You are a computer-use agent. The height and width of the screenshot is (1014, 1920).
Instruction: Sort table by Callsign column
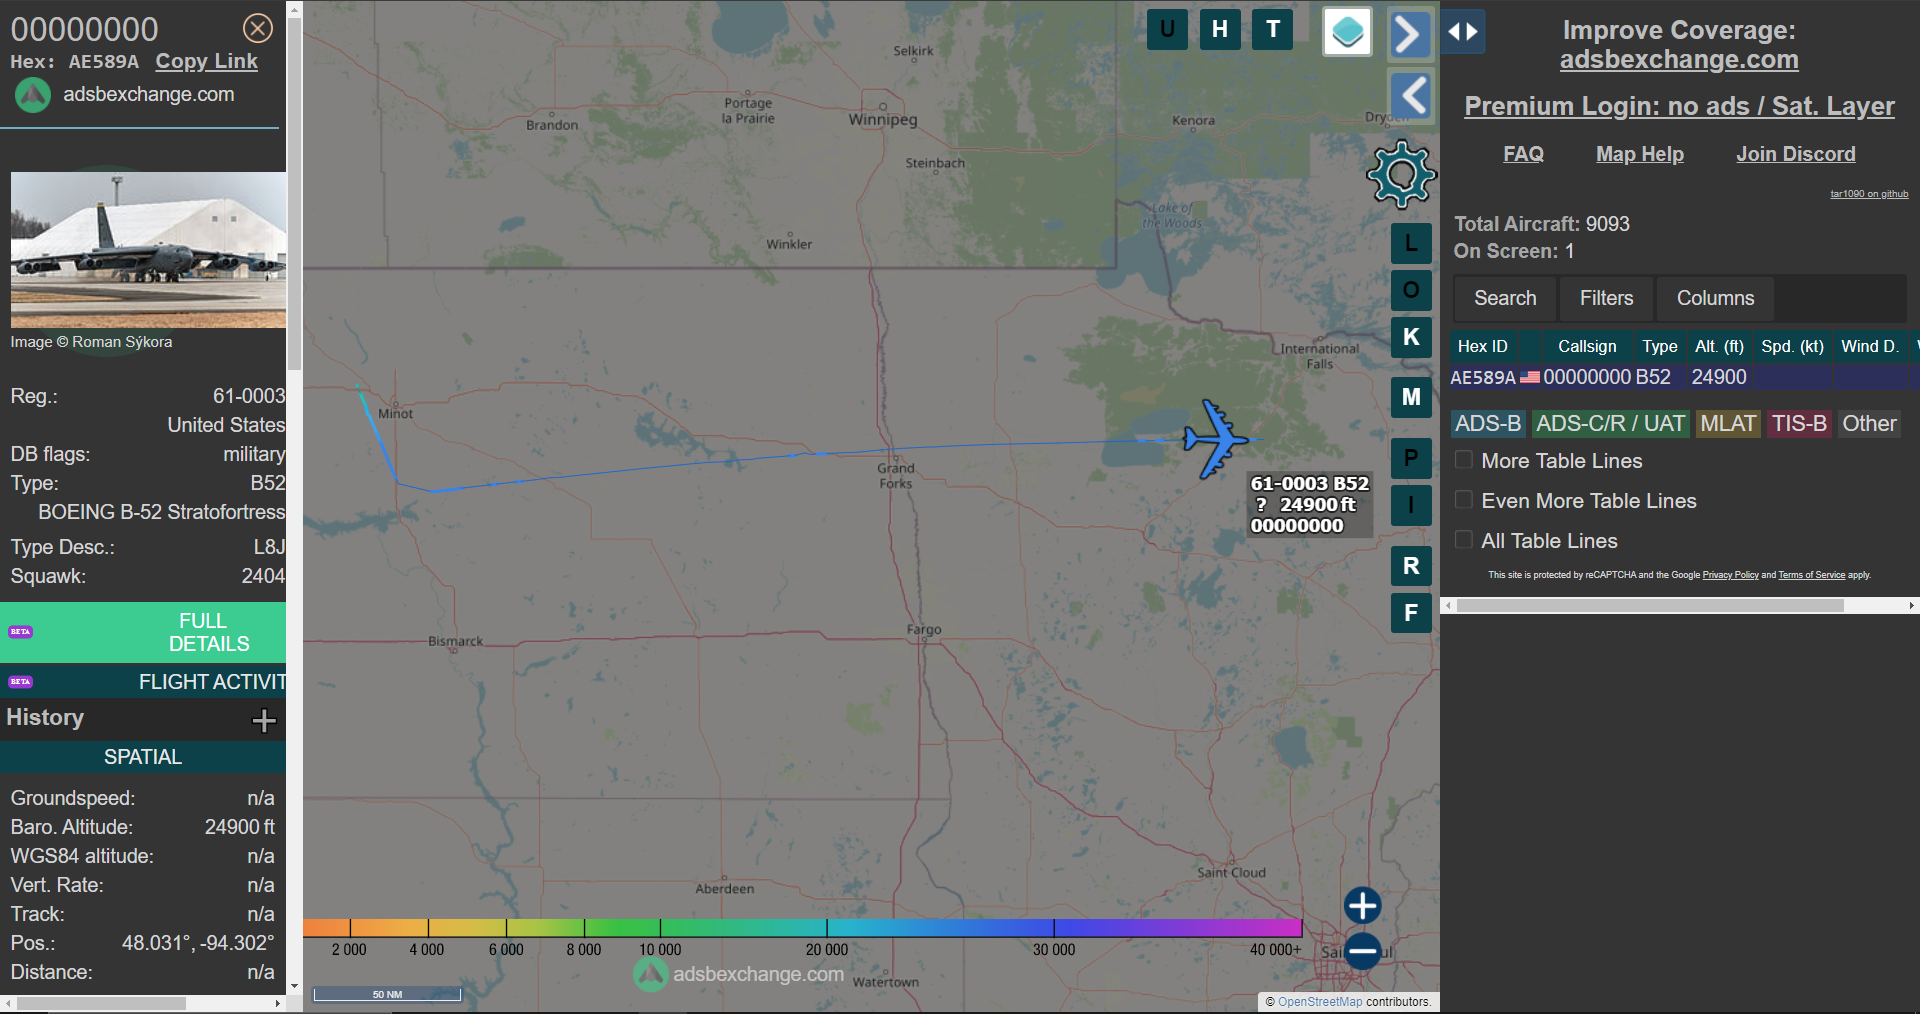tap(1587, 346)
